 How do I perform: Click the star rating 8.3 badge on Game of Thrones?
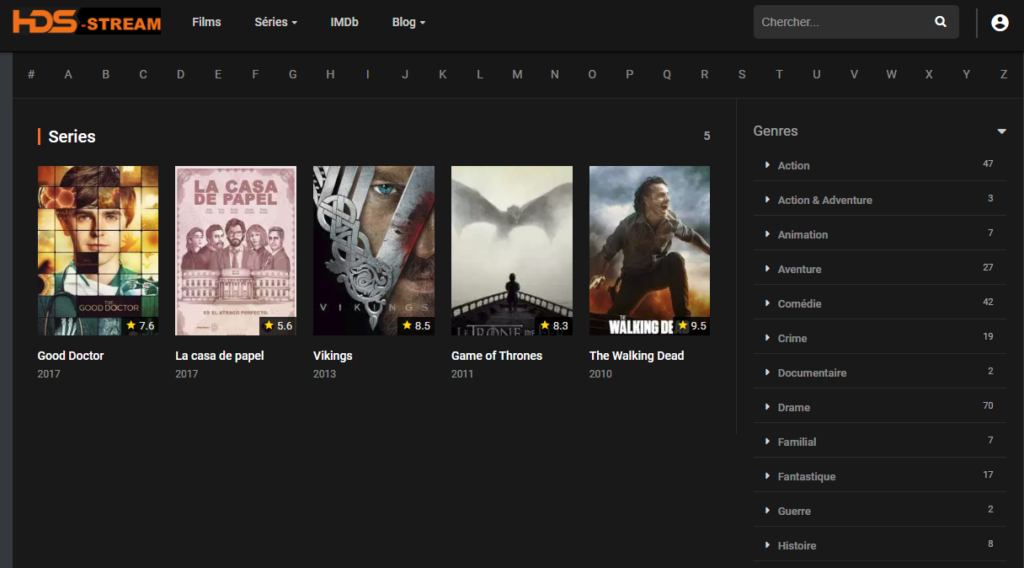click(x=554, y=326)
